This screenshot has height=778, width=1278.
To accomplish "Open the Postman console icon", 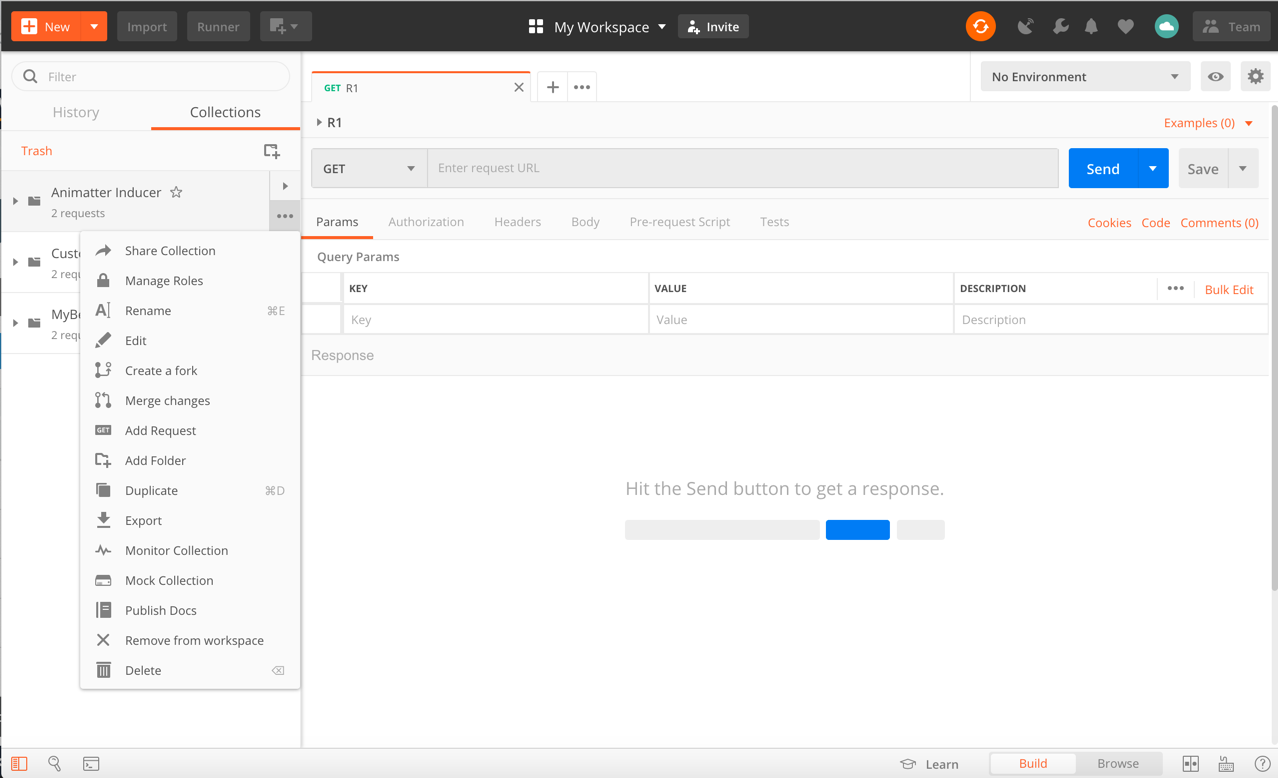I will pos(91,764).
